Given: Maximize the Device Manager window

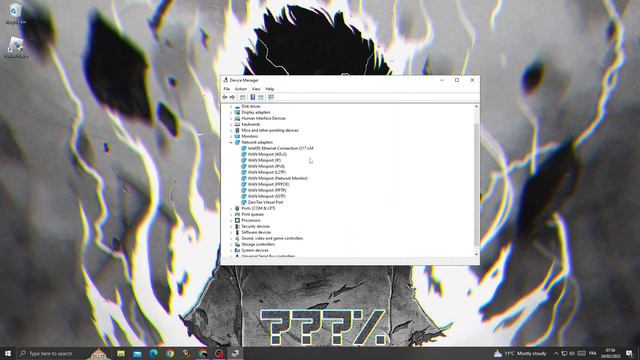Looking at the screenshot, I should [x=457, y=80].
